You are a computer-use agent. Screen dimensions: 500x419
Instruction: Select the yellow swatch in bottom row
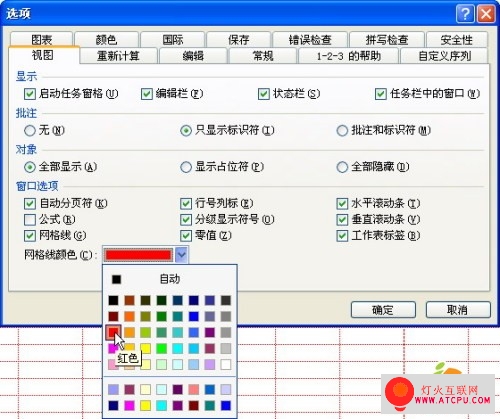[145, 405]
